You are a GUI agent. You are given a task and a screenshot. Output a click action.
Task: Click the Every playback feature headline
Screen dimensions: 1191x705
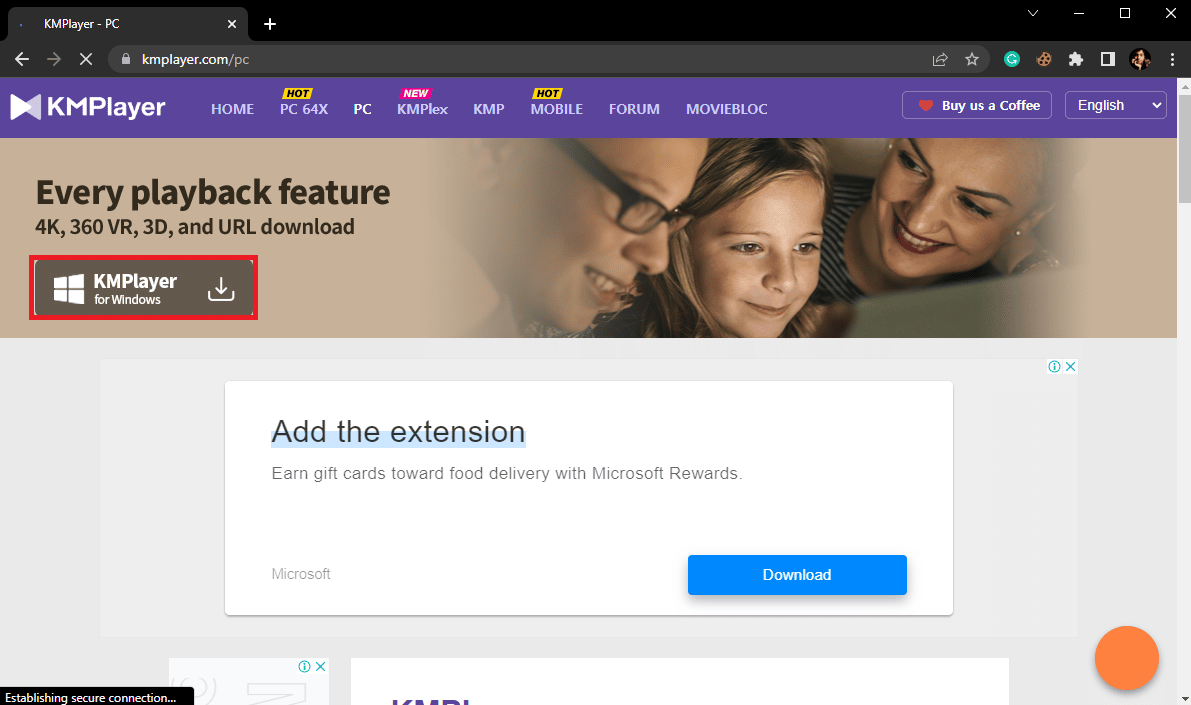click(x=213, y=192)
